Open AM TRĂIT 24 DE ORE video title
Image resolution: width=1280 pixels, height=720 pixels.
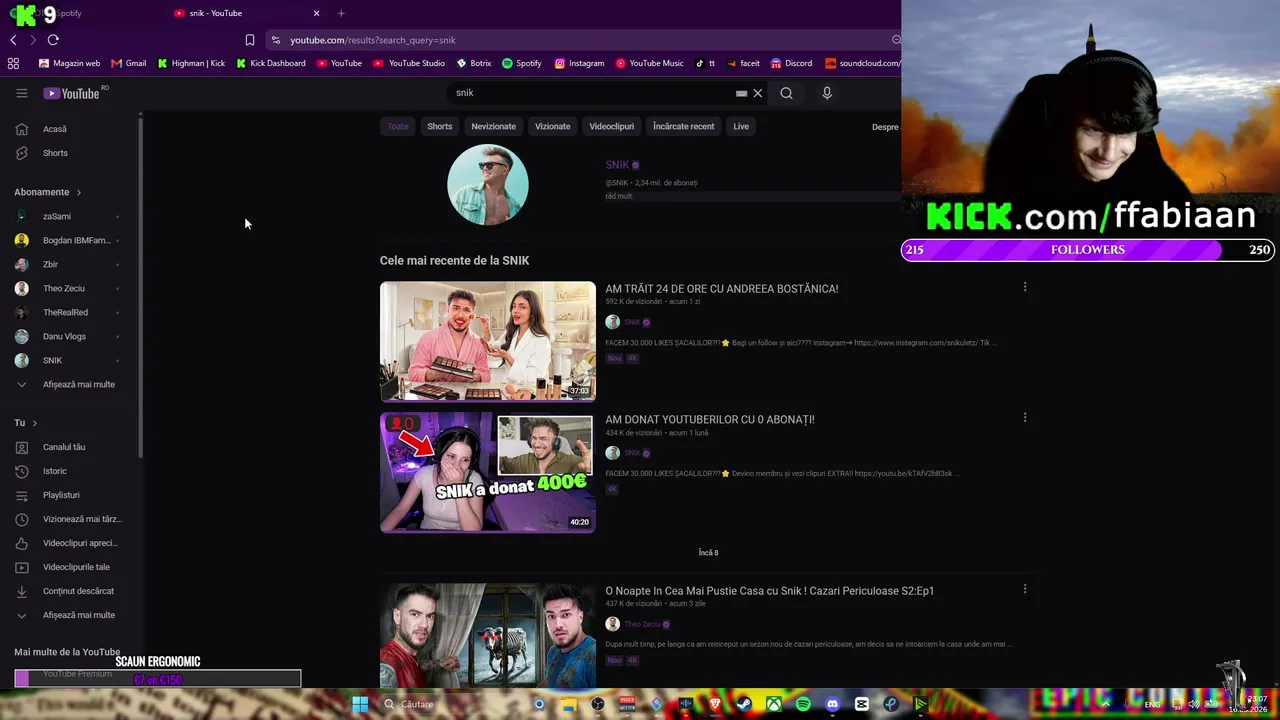coord(722,289)
